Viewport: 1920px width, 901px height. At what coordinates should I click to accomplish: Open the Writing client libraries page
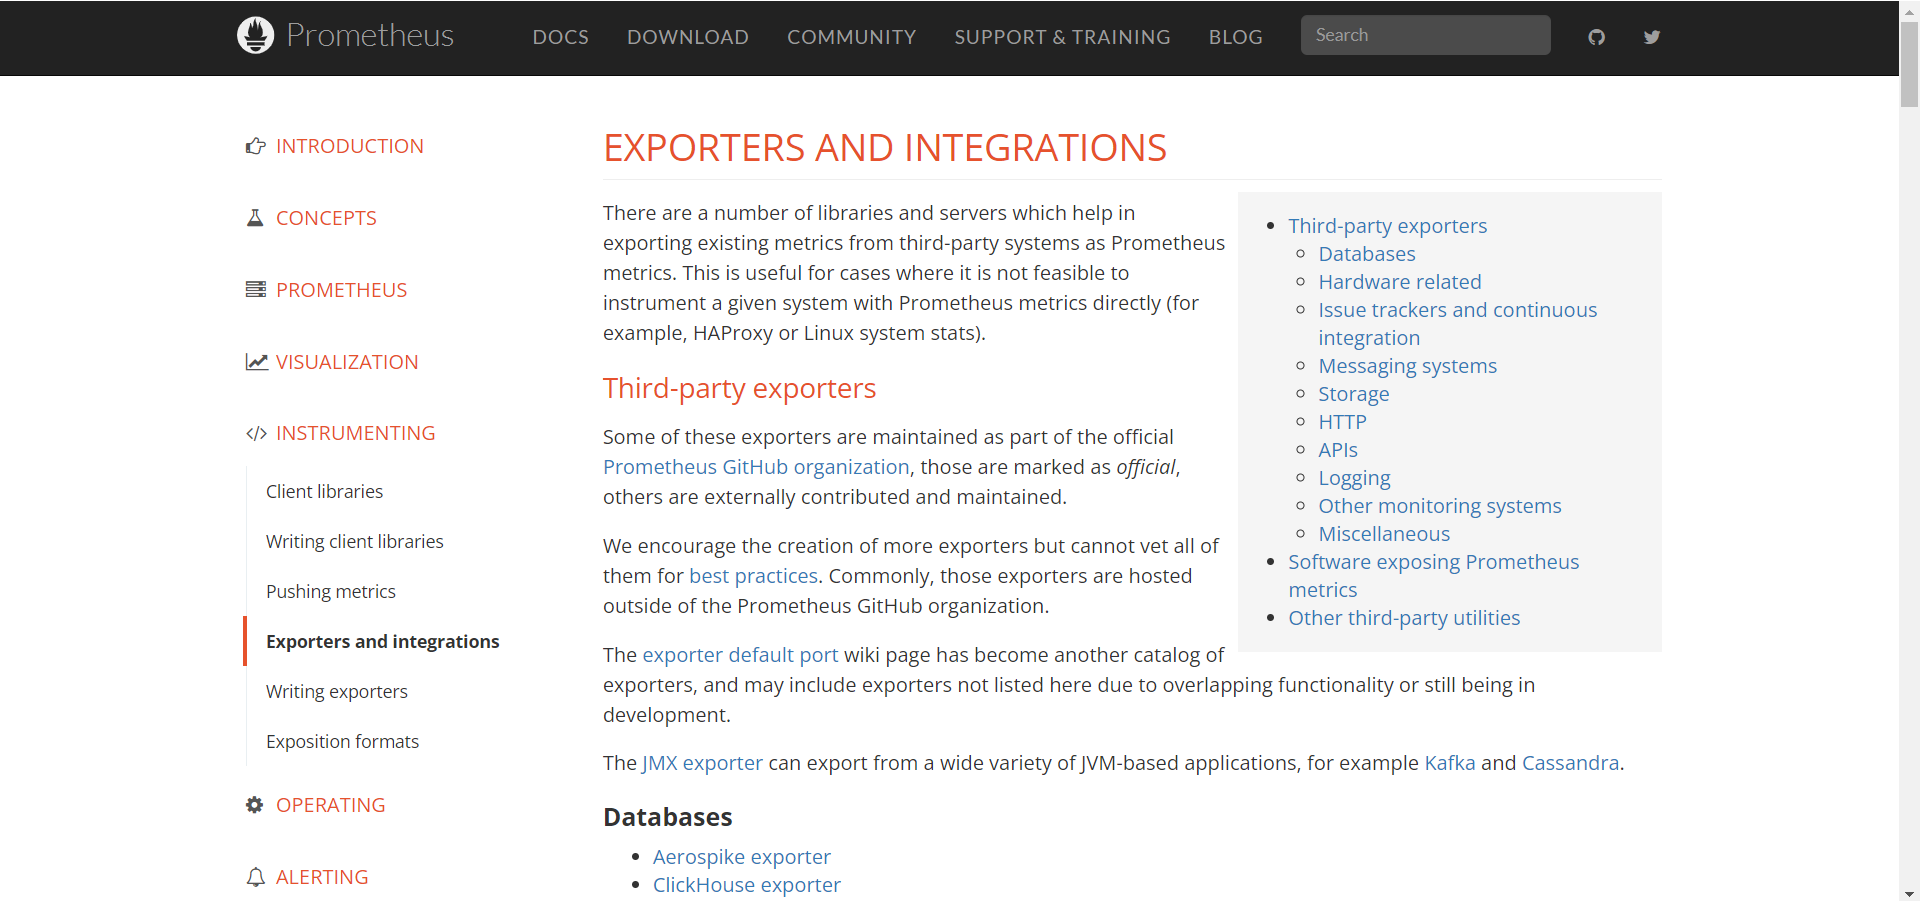(x=354, y=541)
